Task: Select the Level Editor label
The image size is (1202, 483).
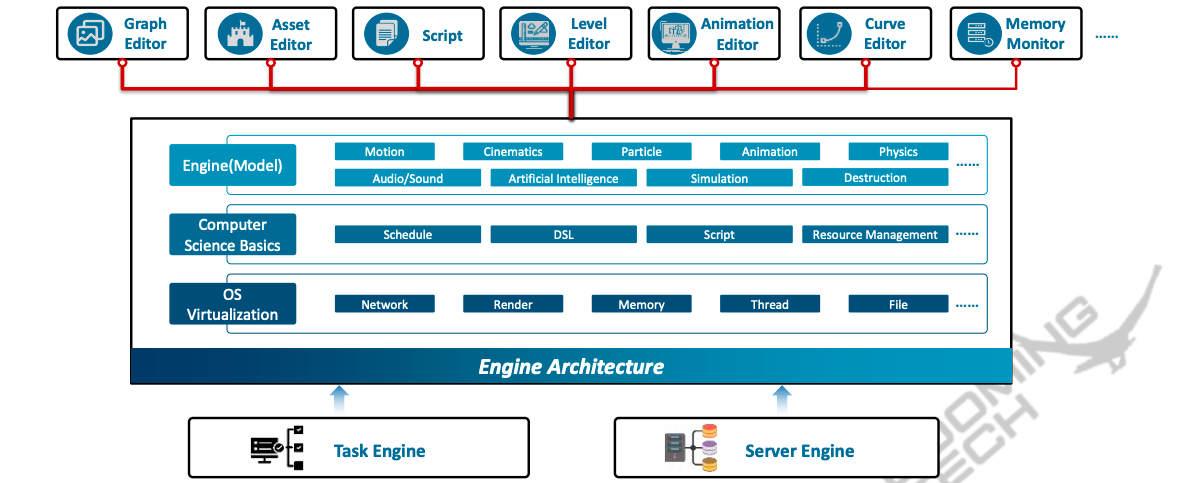Action: [589, 34]
